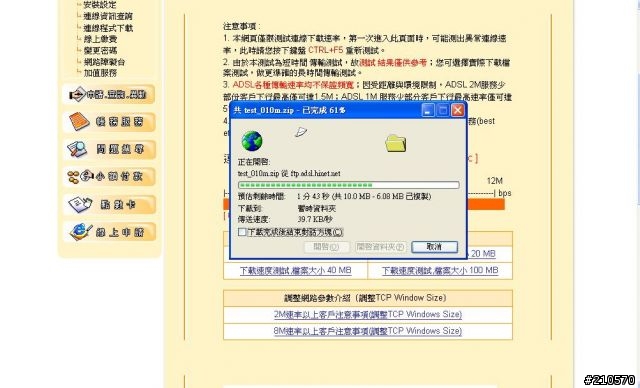
Task: Open the sidebar button with arrow diamond icon
Action: click(x=109, y=95)
